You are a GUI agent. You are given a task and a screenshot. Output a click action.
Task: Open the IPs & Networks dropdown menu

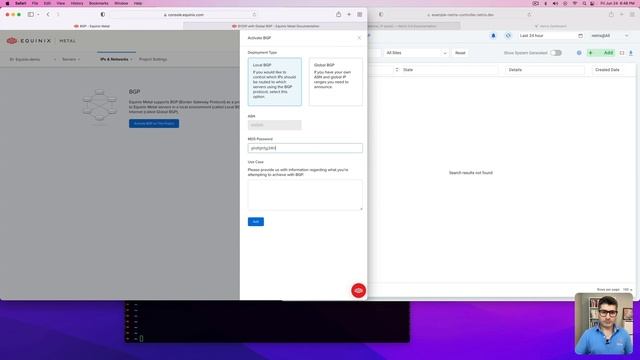pos(116,59)
